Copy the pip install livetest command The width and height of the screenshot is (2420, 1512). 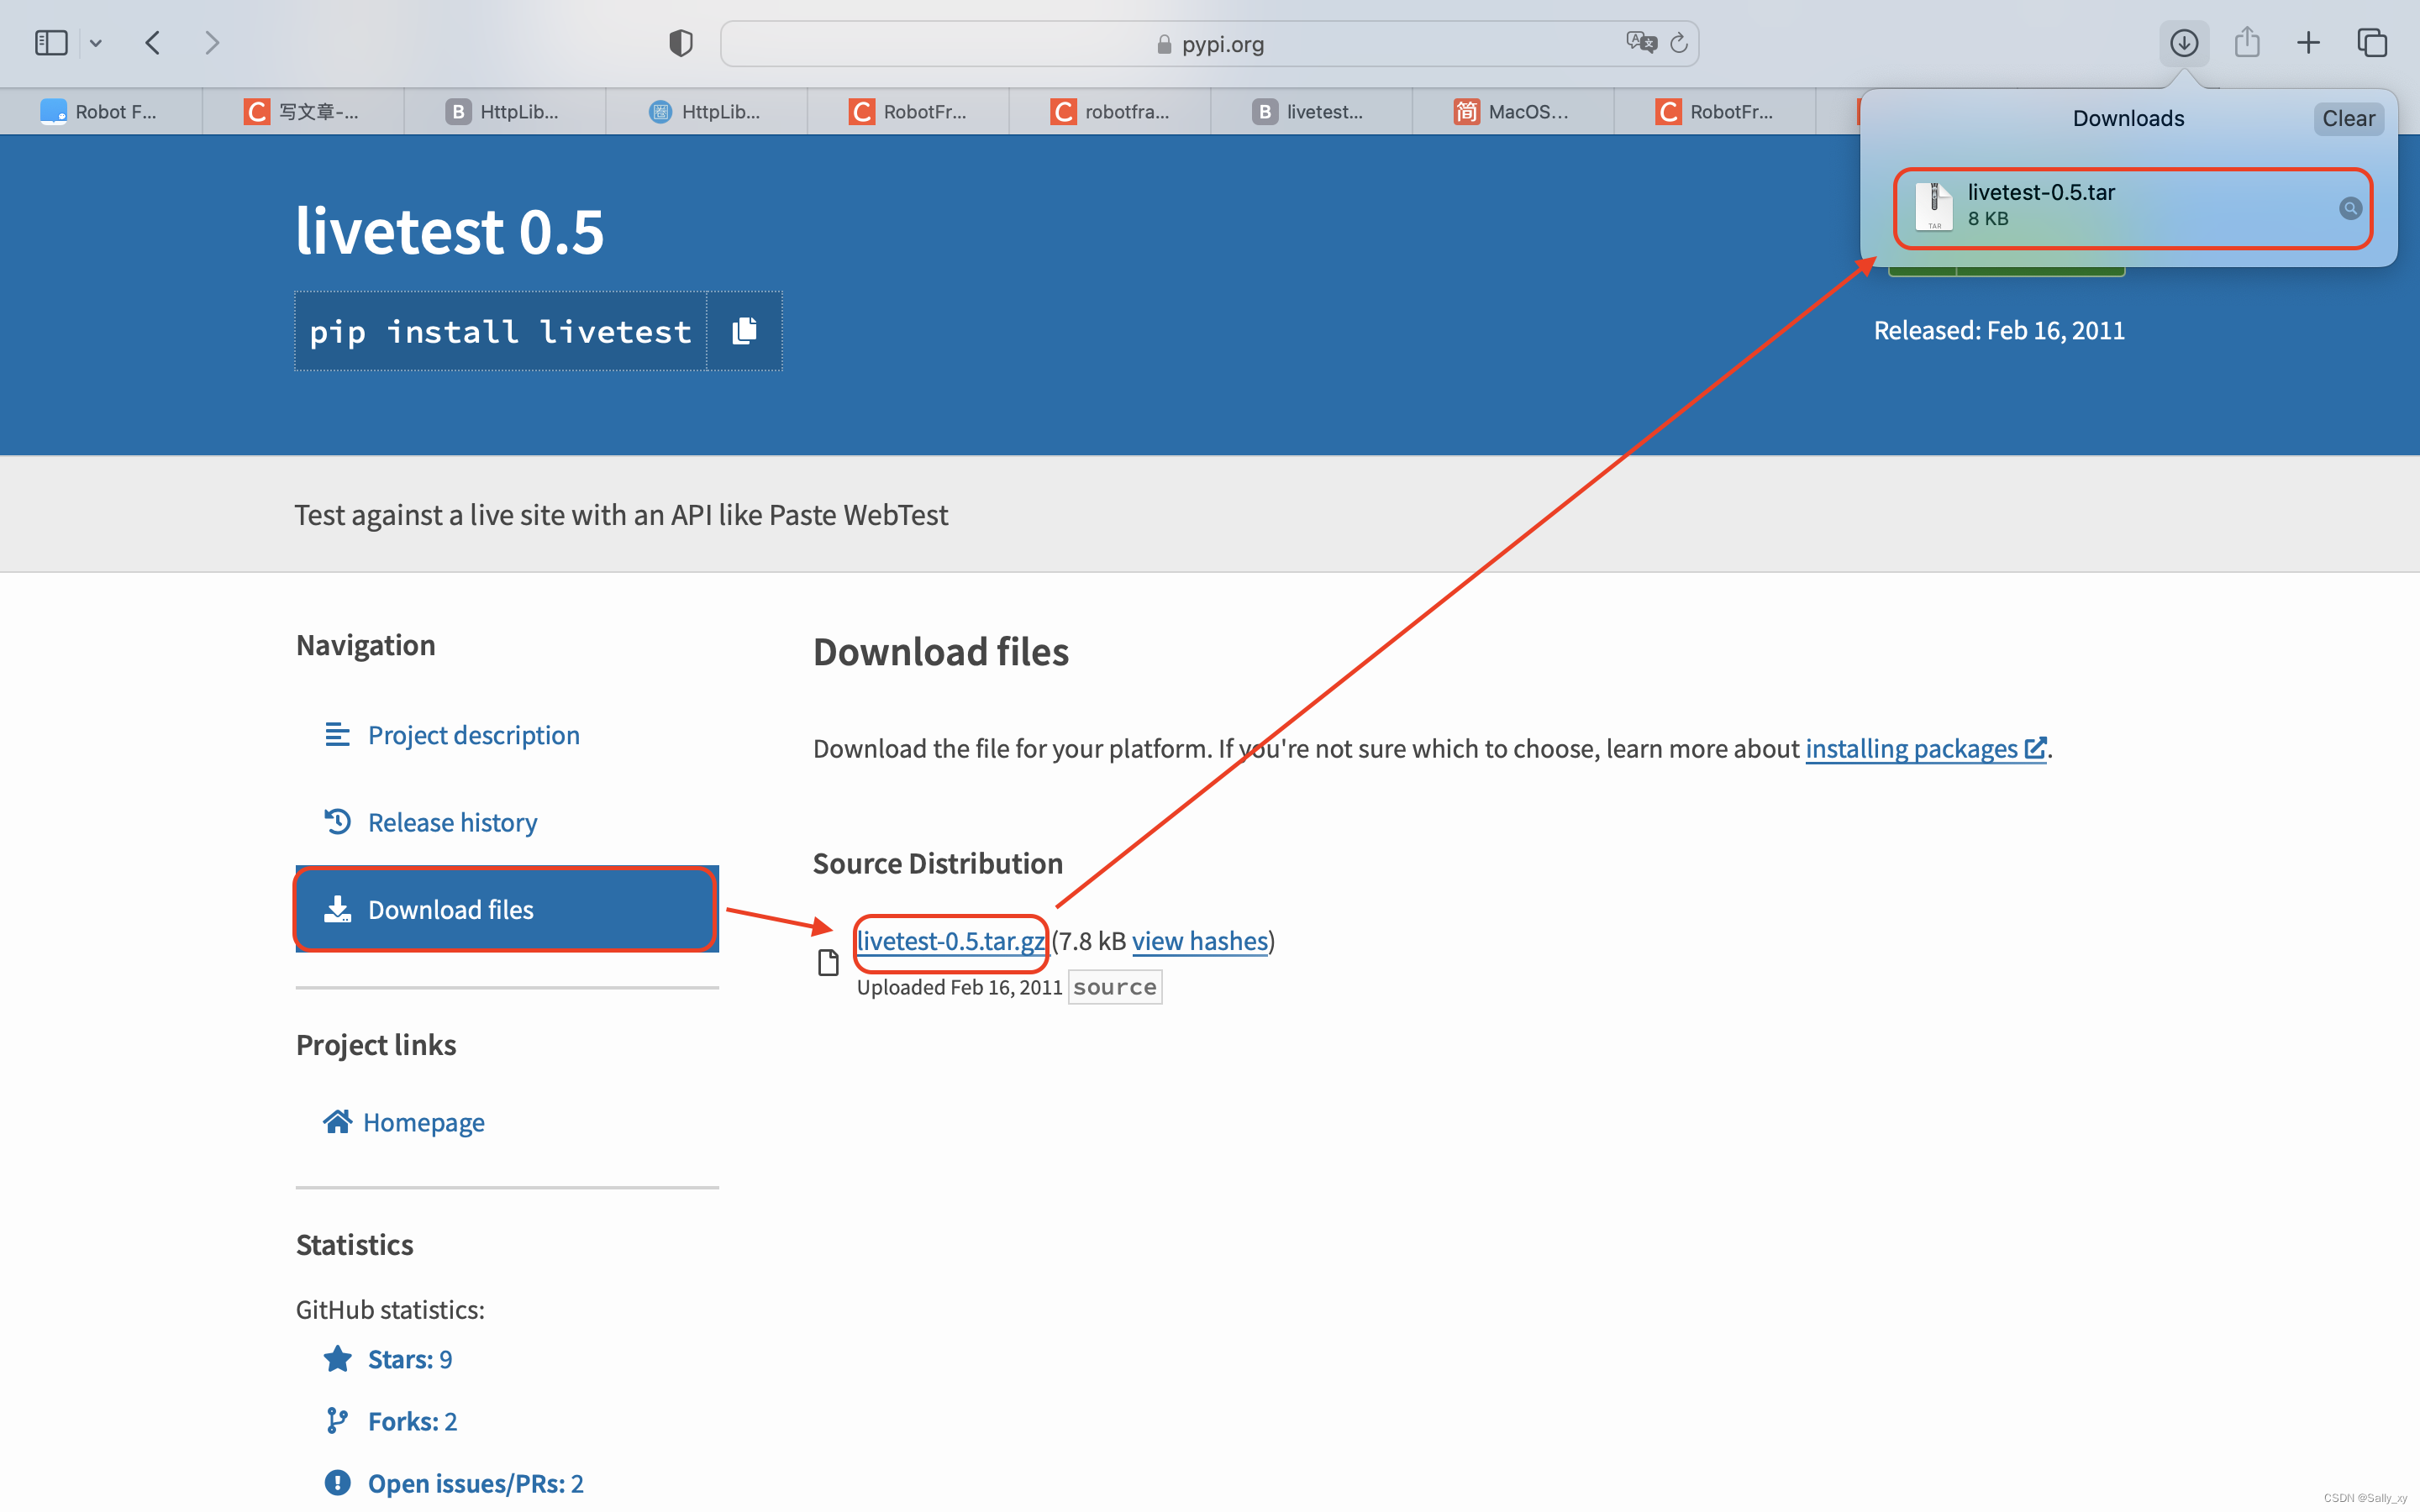pos(744,331)
